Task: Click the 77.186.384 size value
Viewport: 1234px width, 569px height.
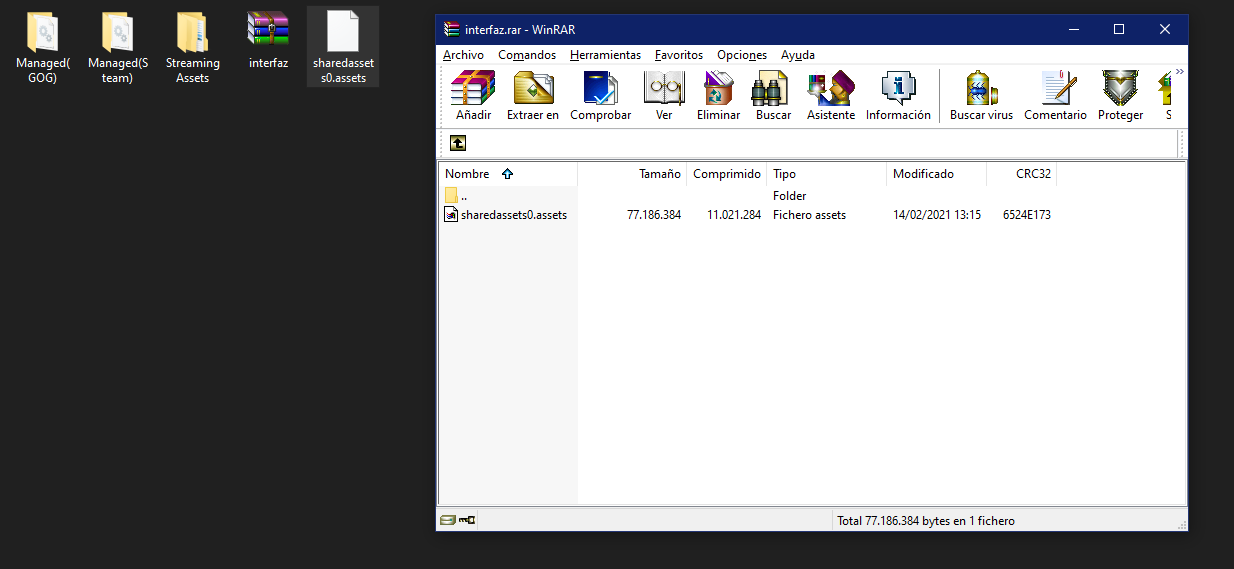Action: [x=654, y=214]
